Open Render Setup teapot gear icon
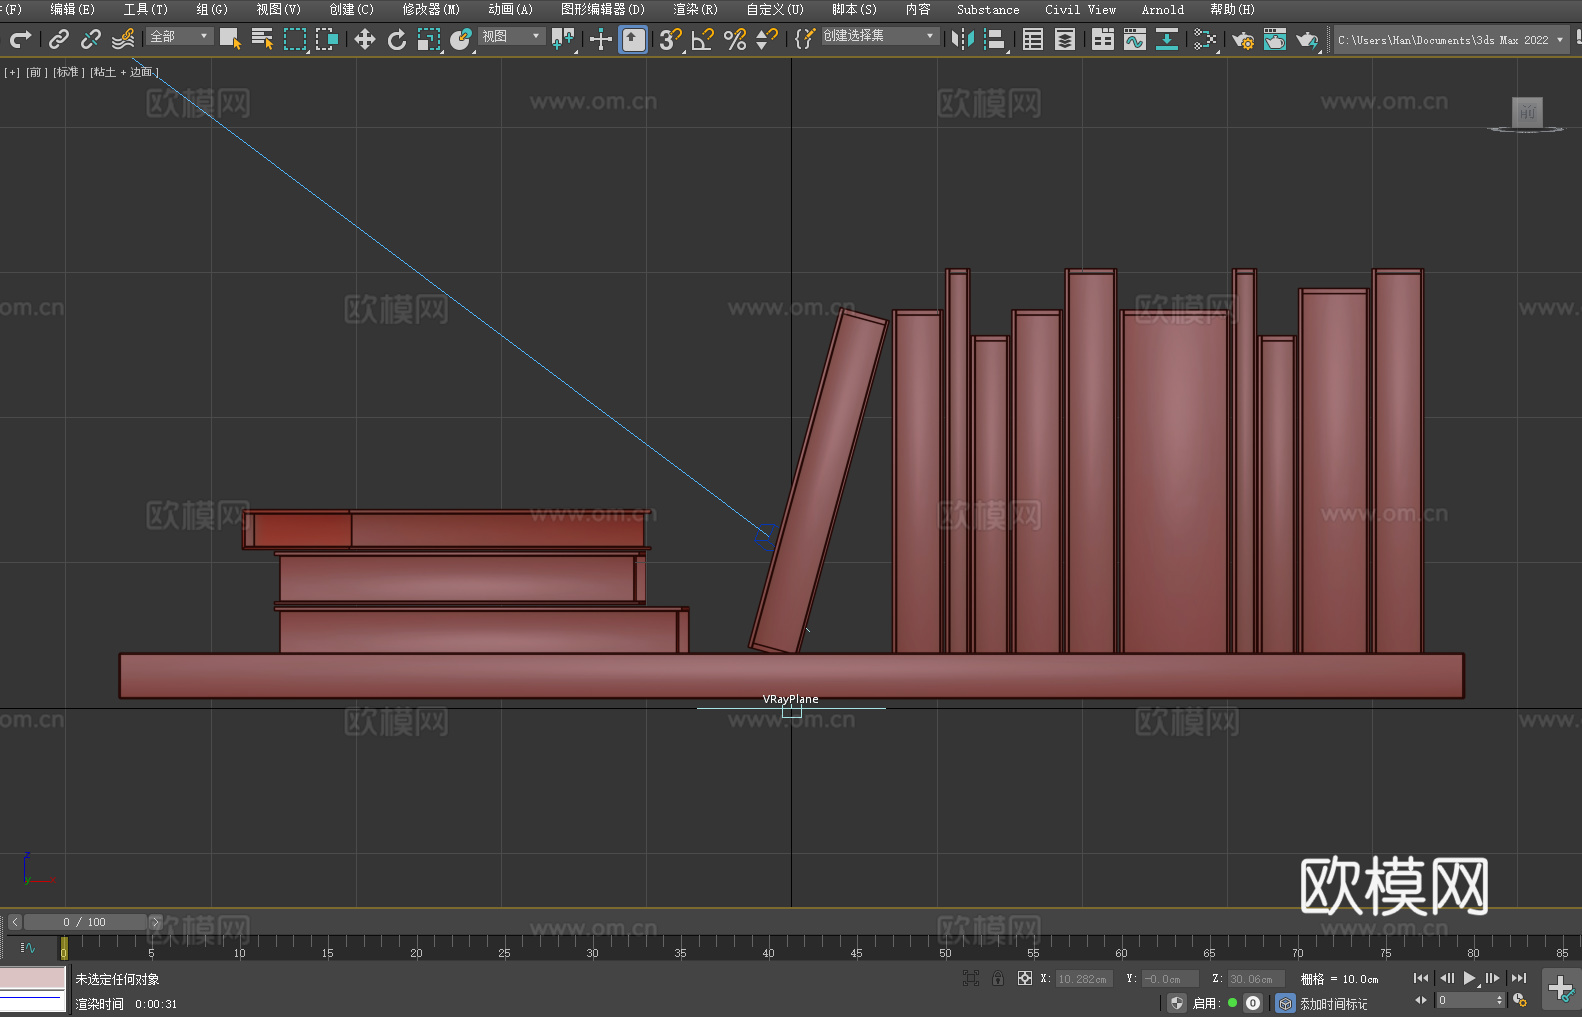The width and height of the screenshot is (1582, 1017). pyautogui.click(x=1243, y=39)
